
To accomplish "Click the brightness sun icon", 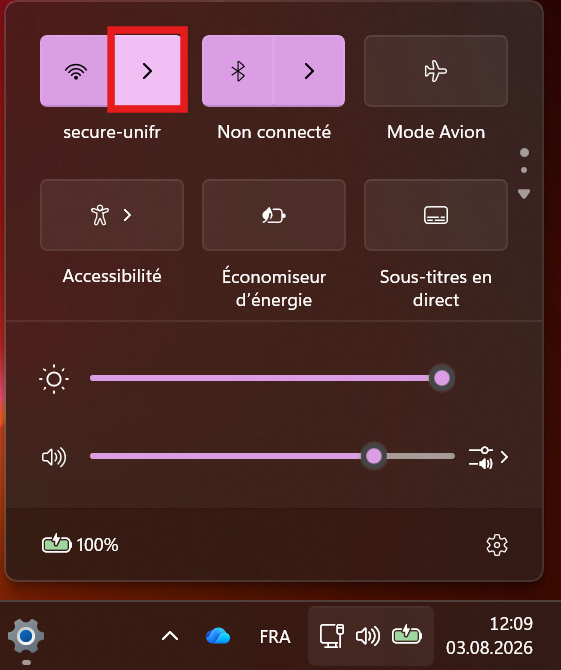I will 54,379.
